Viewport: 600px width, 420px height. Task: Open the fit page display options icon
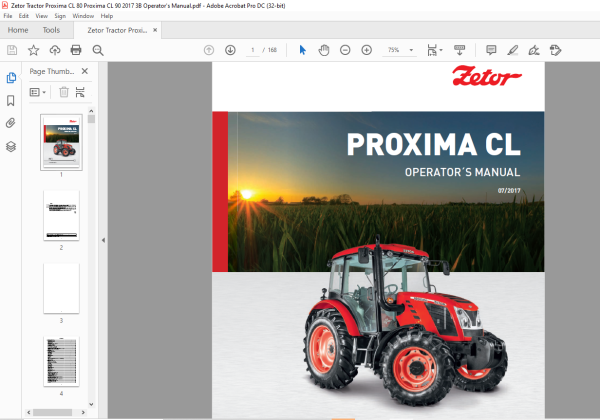tap(434, 50)
